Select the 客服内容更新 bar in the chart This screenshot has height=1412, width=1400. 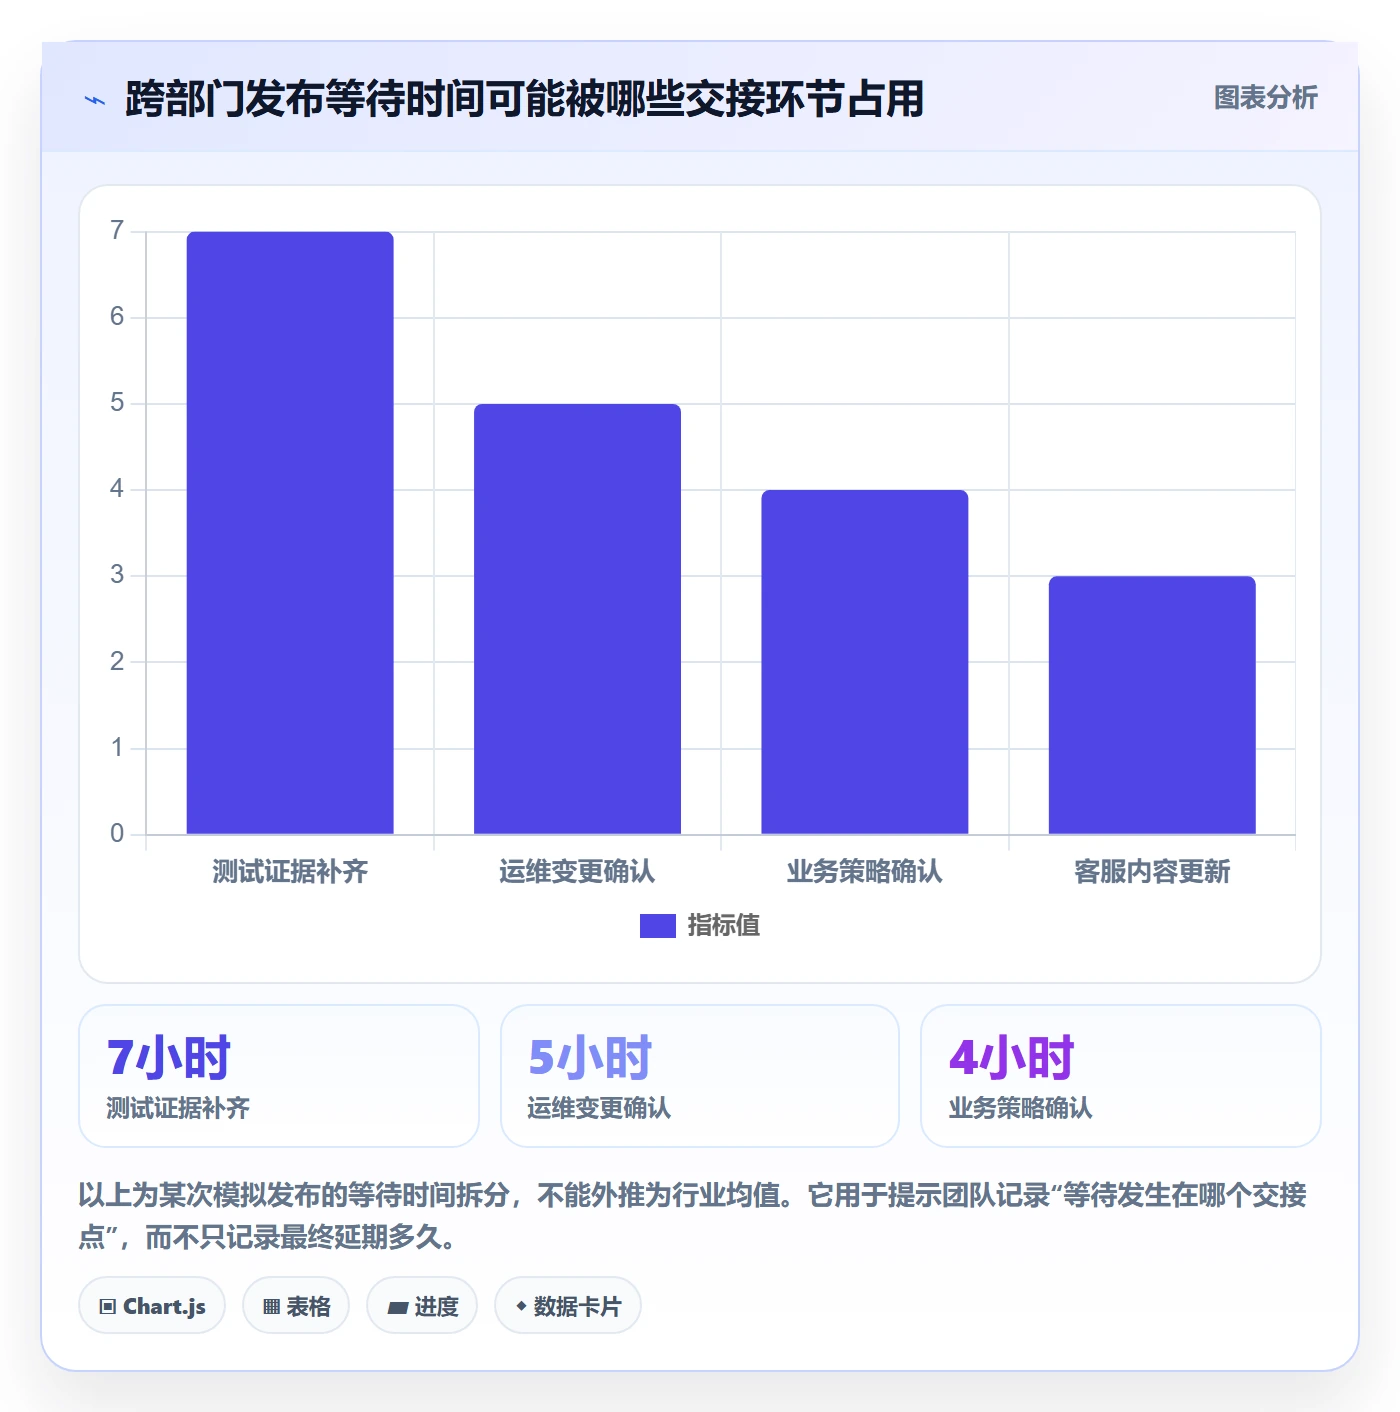(1152, 705)
